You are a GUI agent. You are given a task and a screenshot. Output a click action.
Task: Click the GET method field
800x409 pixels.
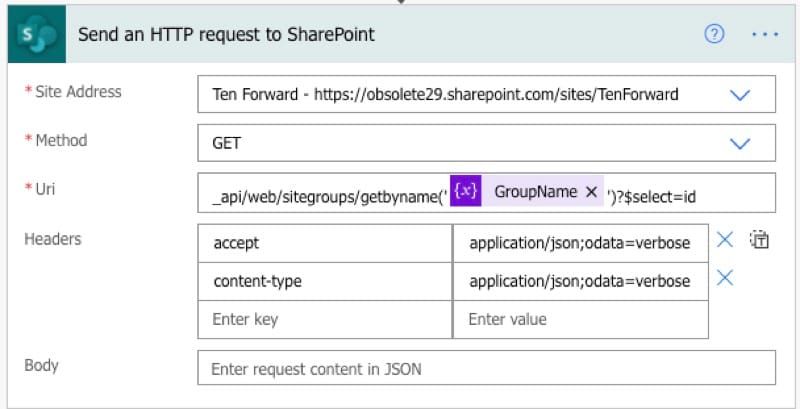coord(486,143)
